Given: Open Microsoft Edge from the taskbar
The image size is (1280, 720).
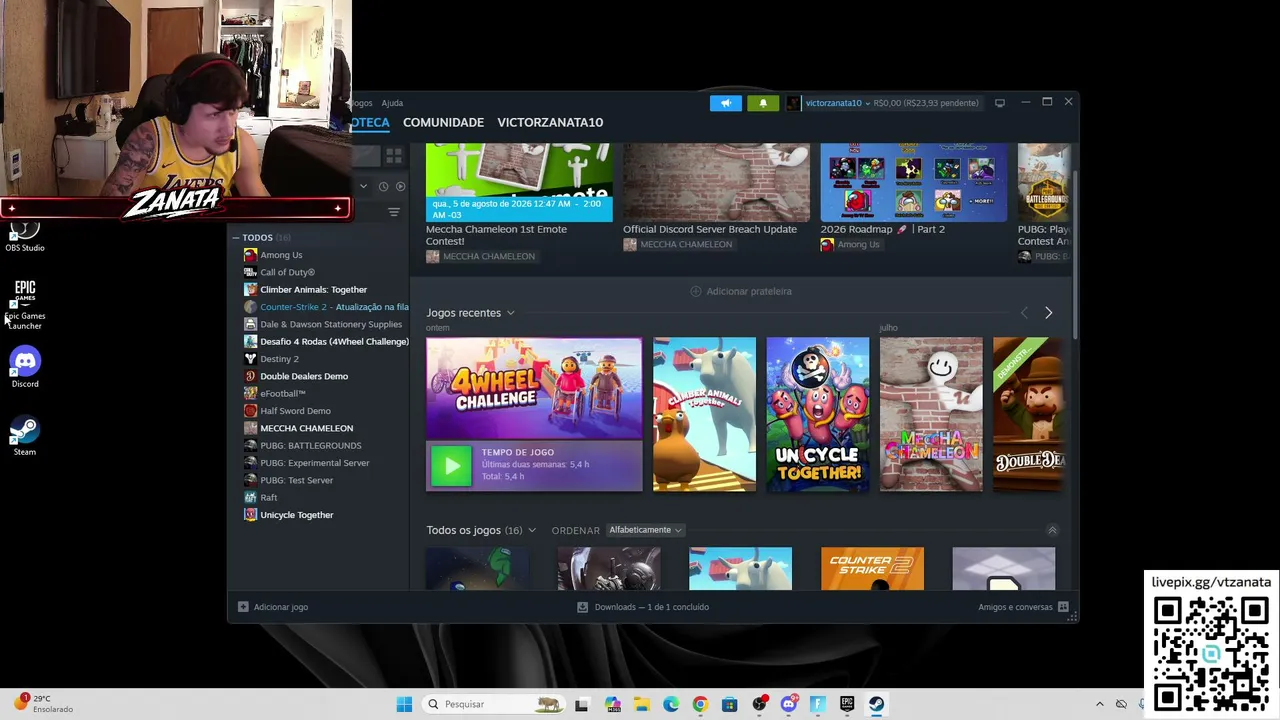Looking at the screenshot, I should click(671, 704).
